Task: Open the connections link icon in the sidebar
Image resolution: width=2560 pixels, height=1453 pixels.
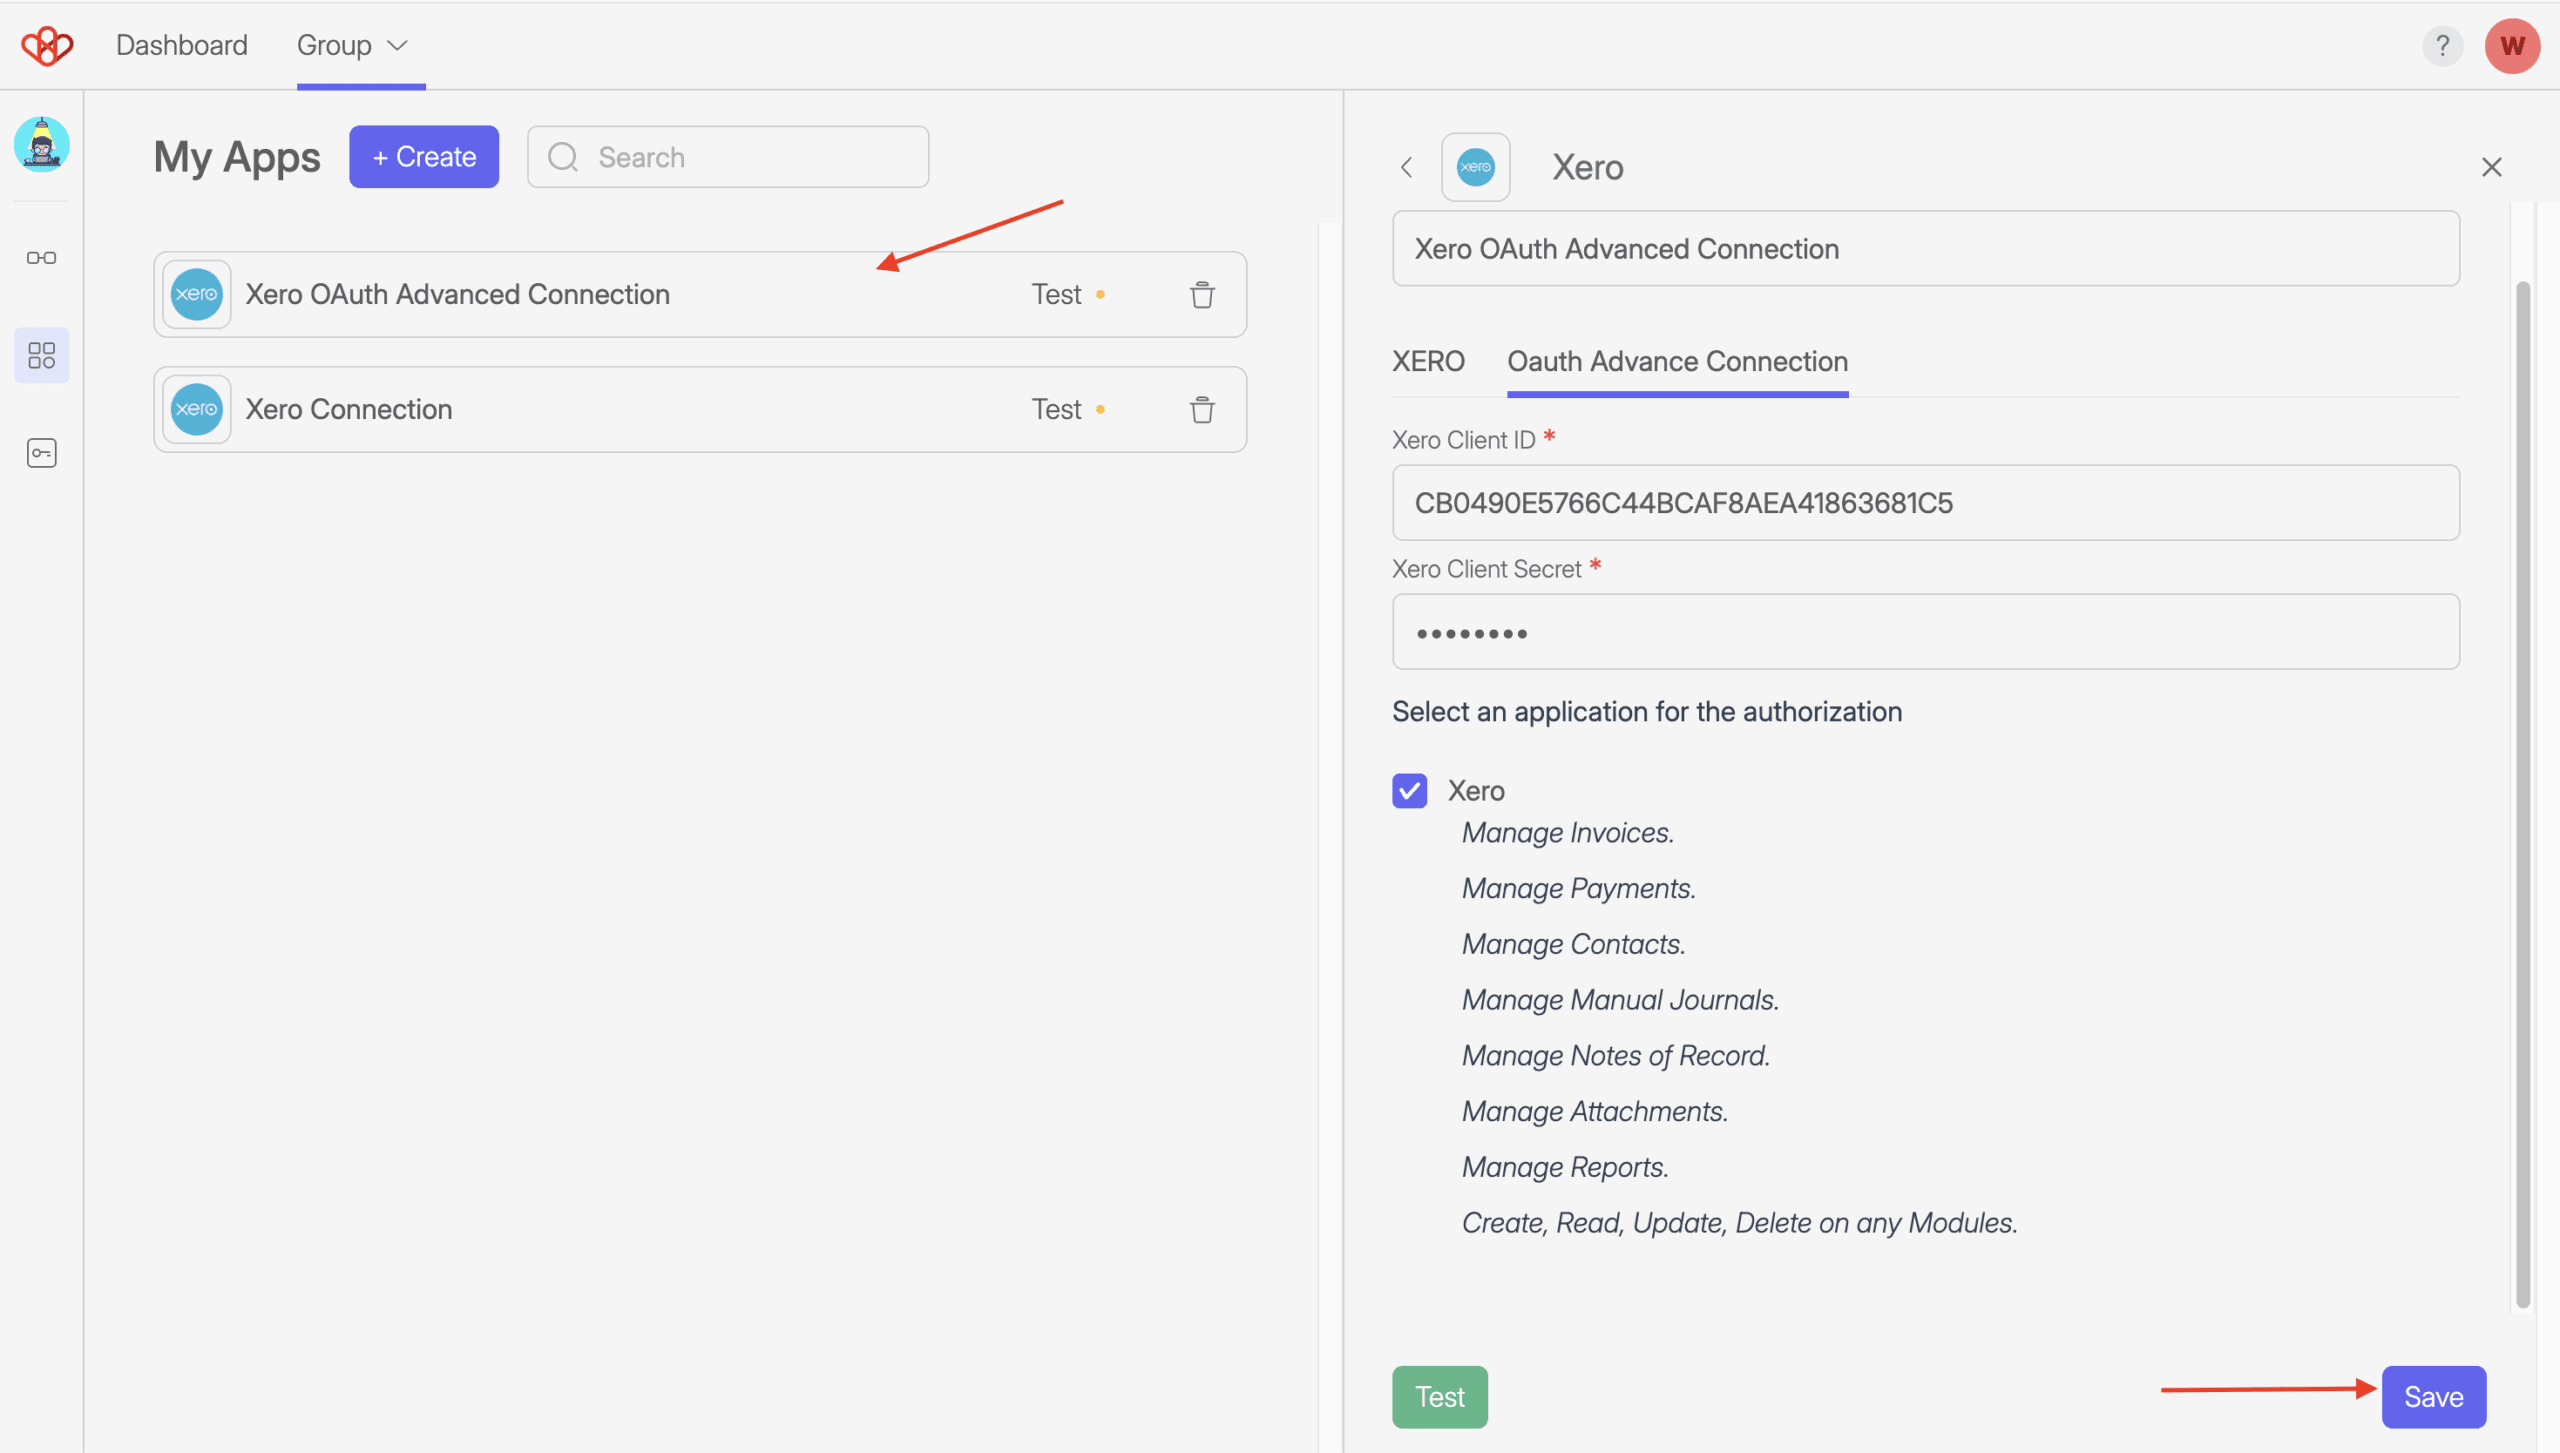Action: pos(41,258)
